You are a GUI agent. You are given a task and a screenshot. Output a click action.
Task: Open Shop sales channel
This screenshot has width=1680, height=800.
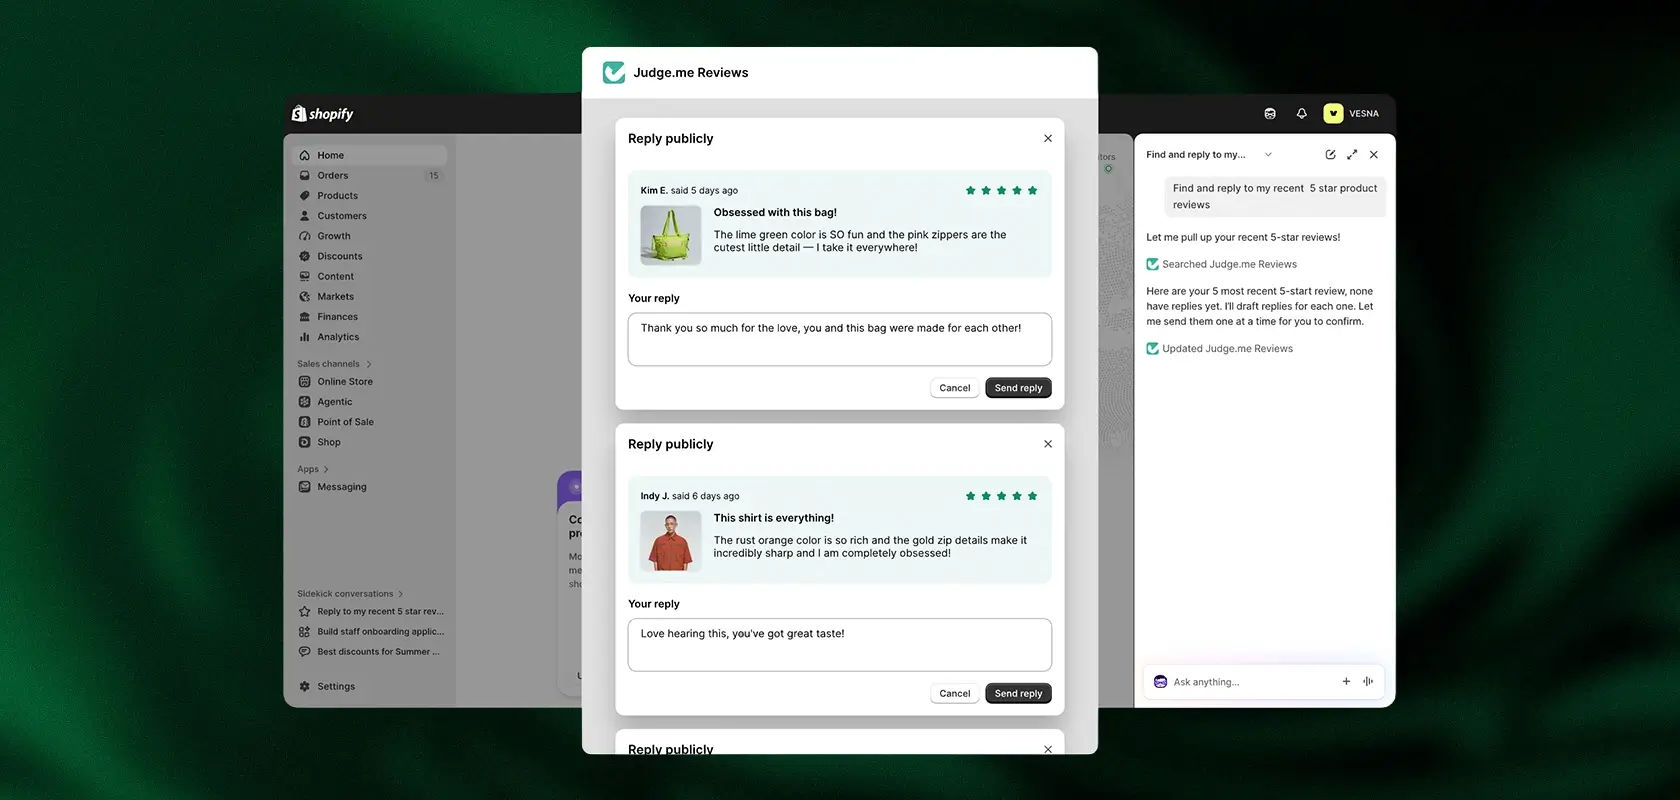pyautogui.click(x=369, y=442)
